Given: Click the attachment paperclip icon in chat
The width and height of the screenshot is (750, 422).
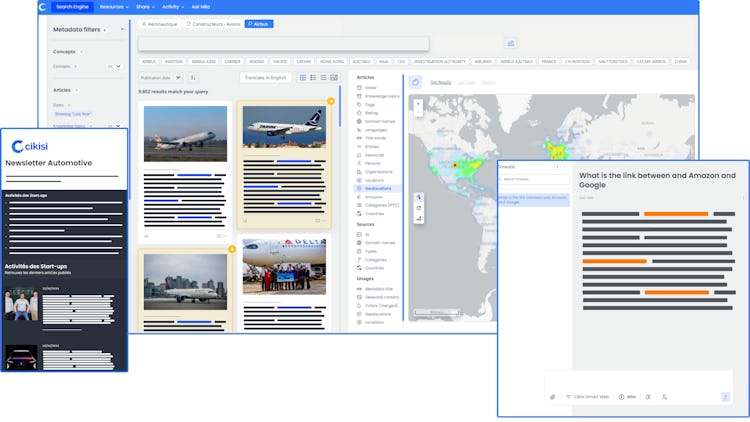Looking at the screenshot, I should click(x=552, y=397).
